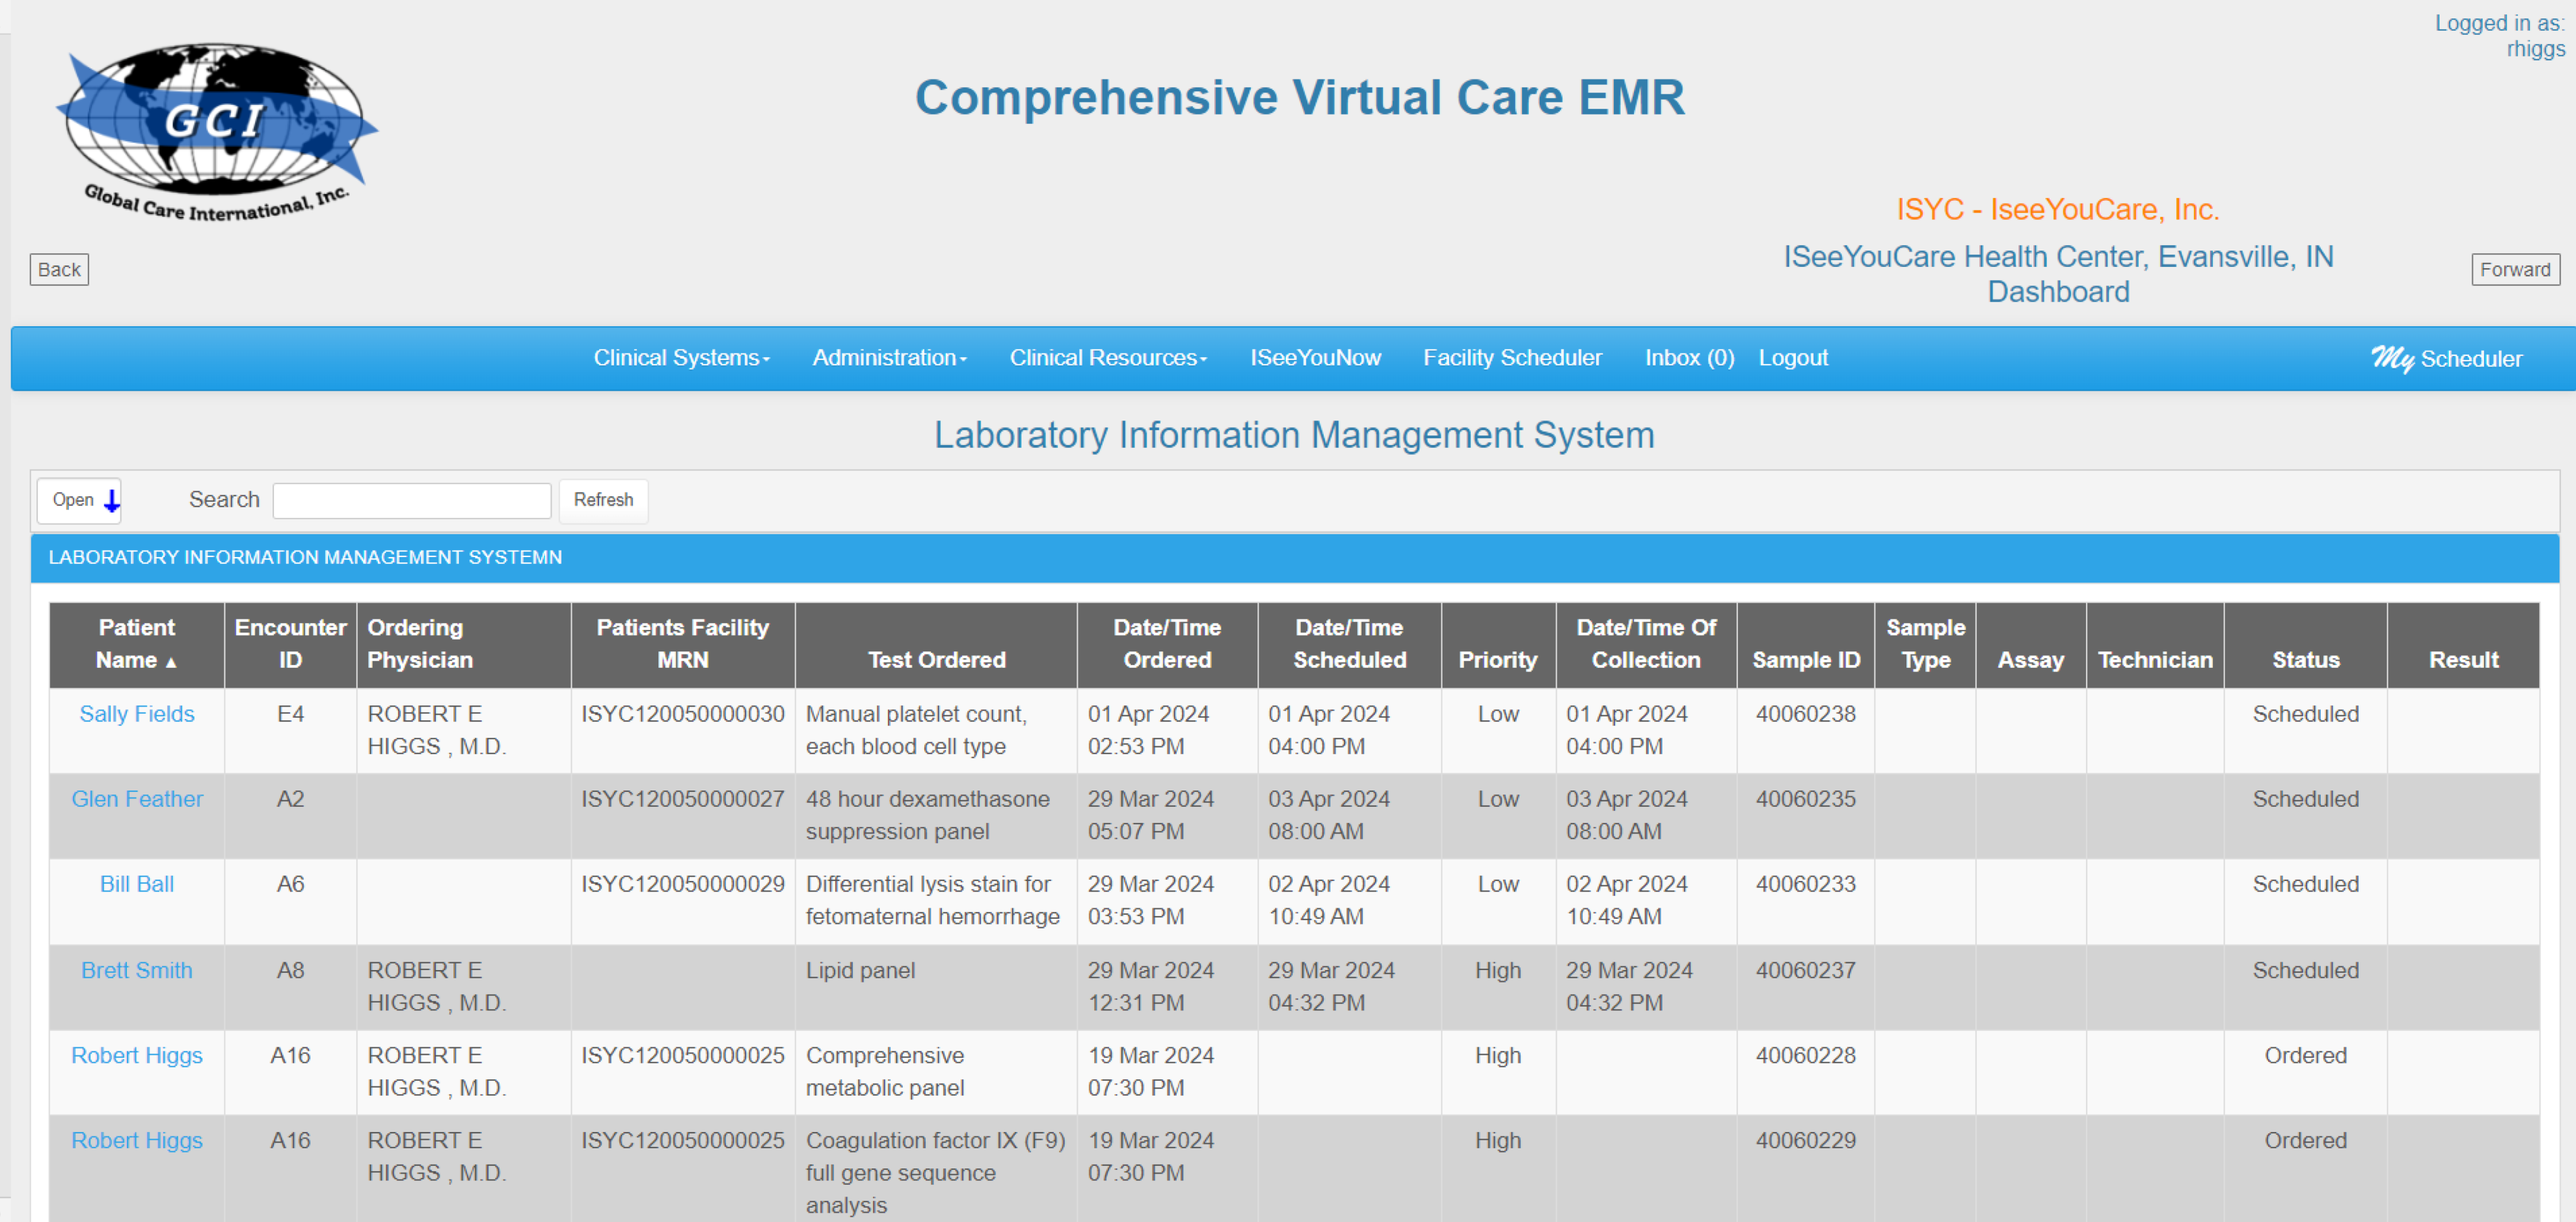Focus the Search input field
This screenshot has height=1222, width=2576.
click(x=411, y=500)
